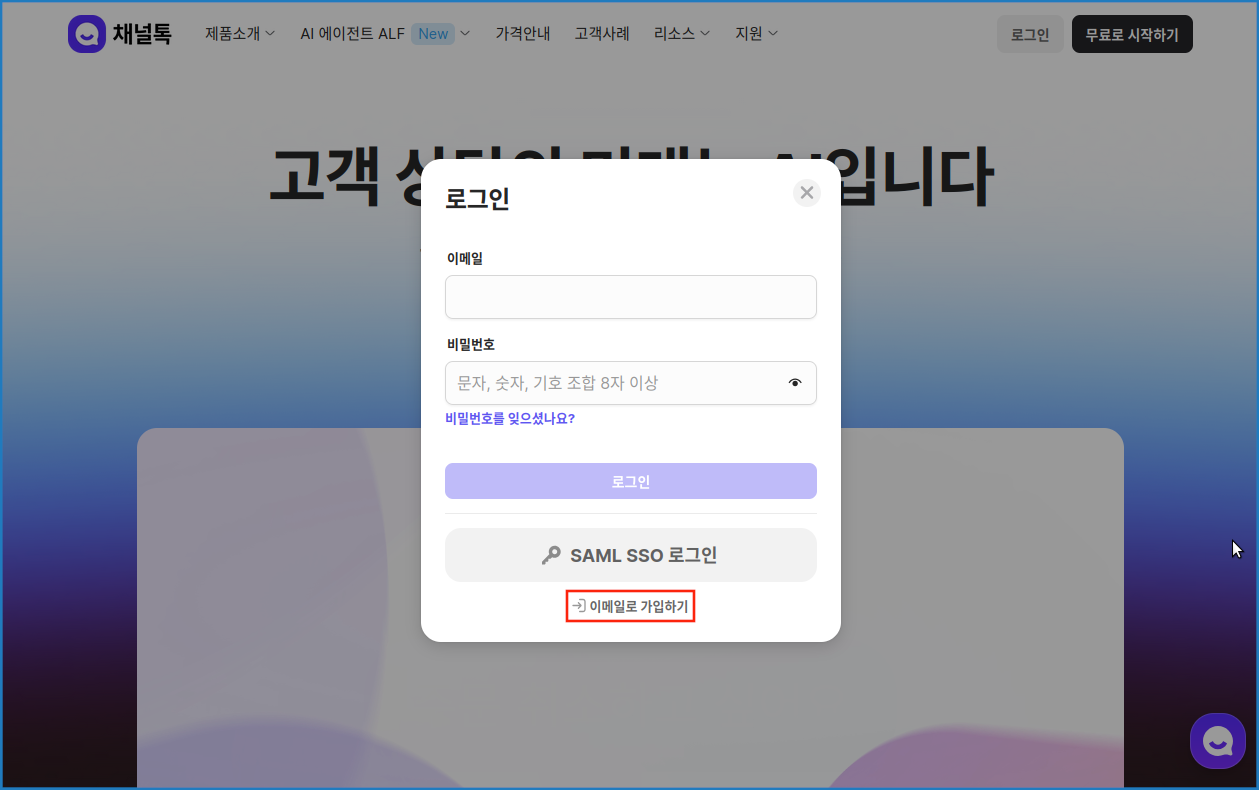Submit the purple 로그인 button
This screenshot has height=790, width=1259.
tap(630, 481)
